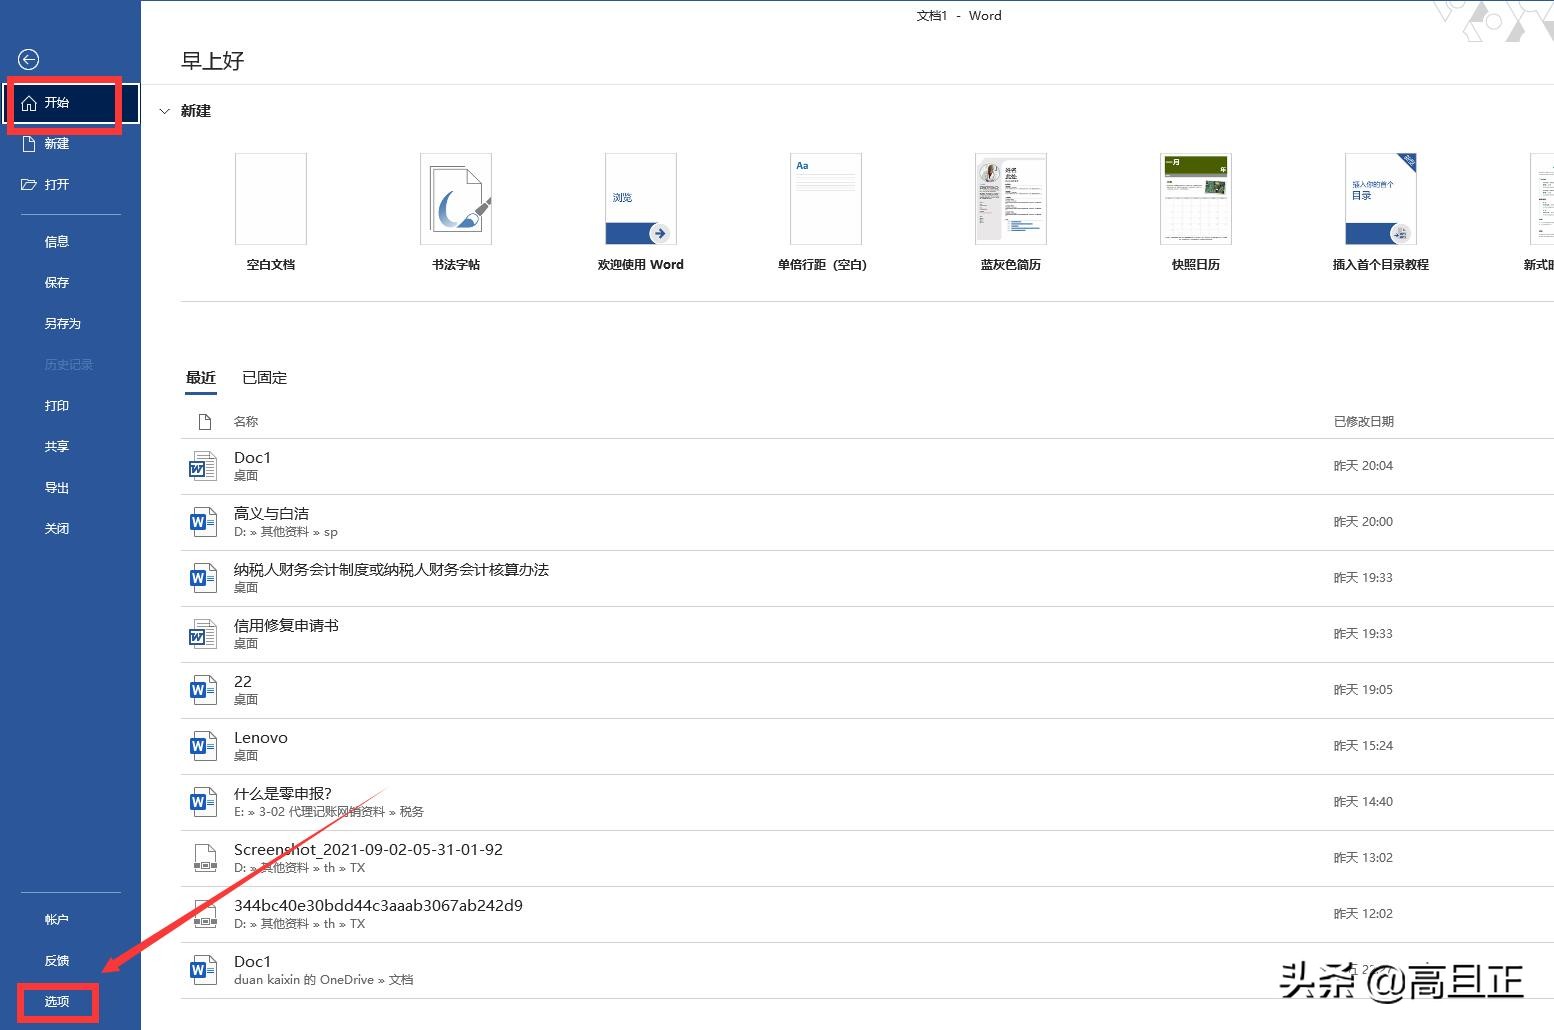This screenshot has width=1554, height=1030.
Task: Switch to the 已固定 tab
Action: pyautogui.click(x=265, y=378)
